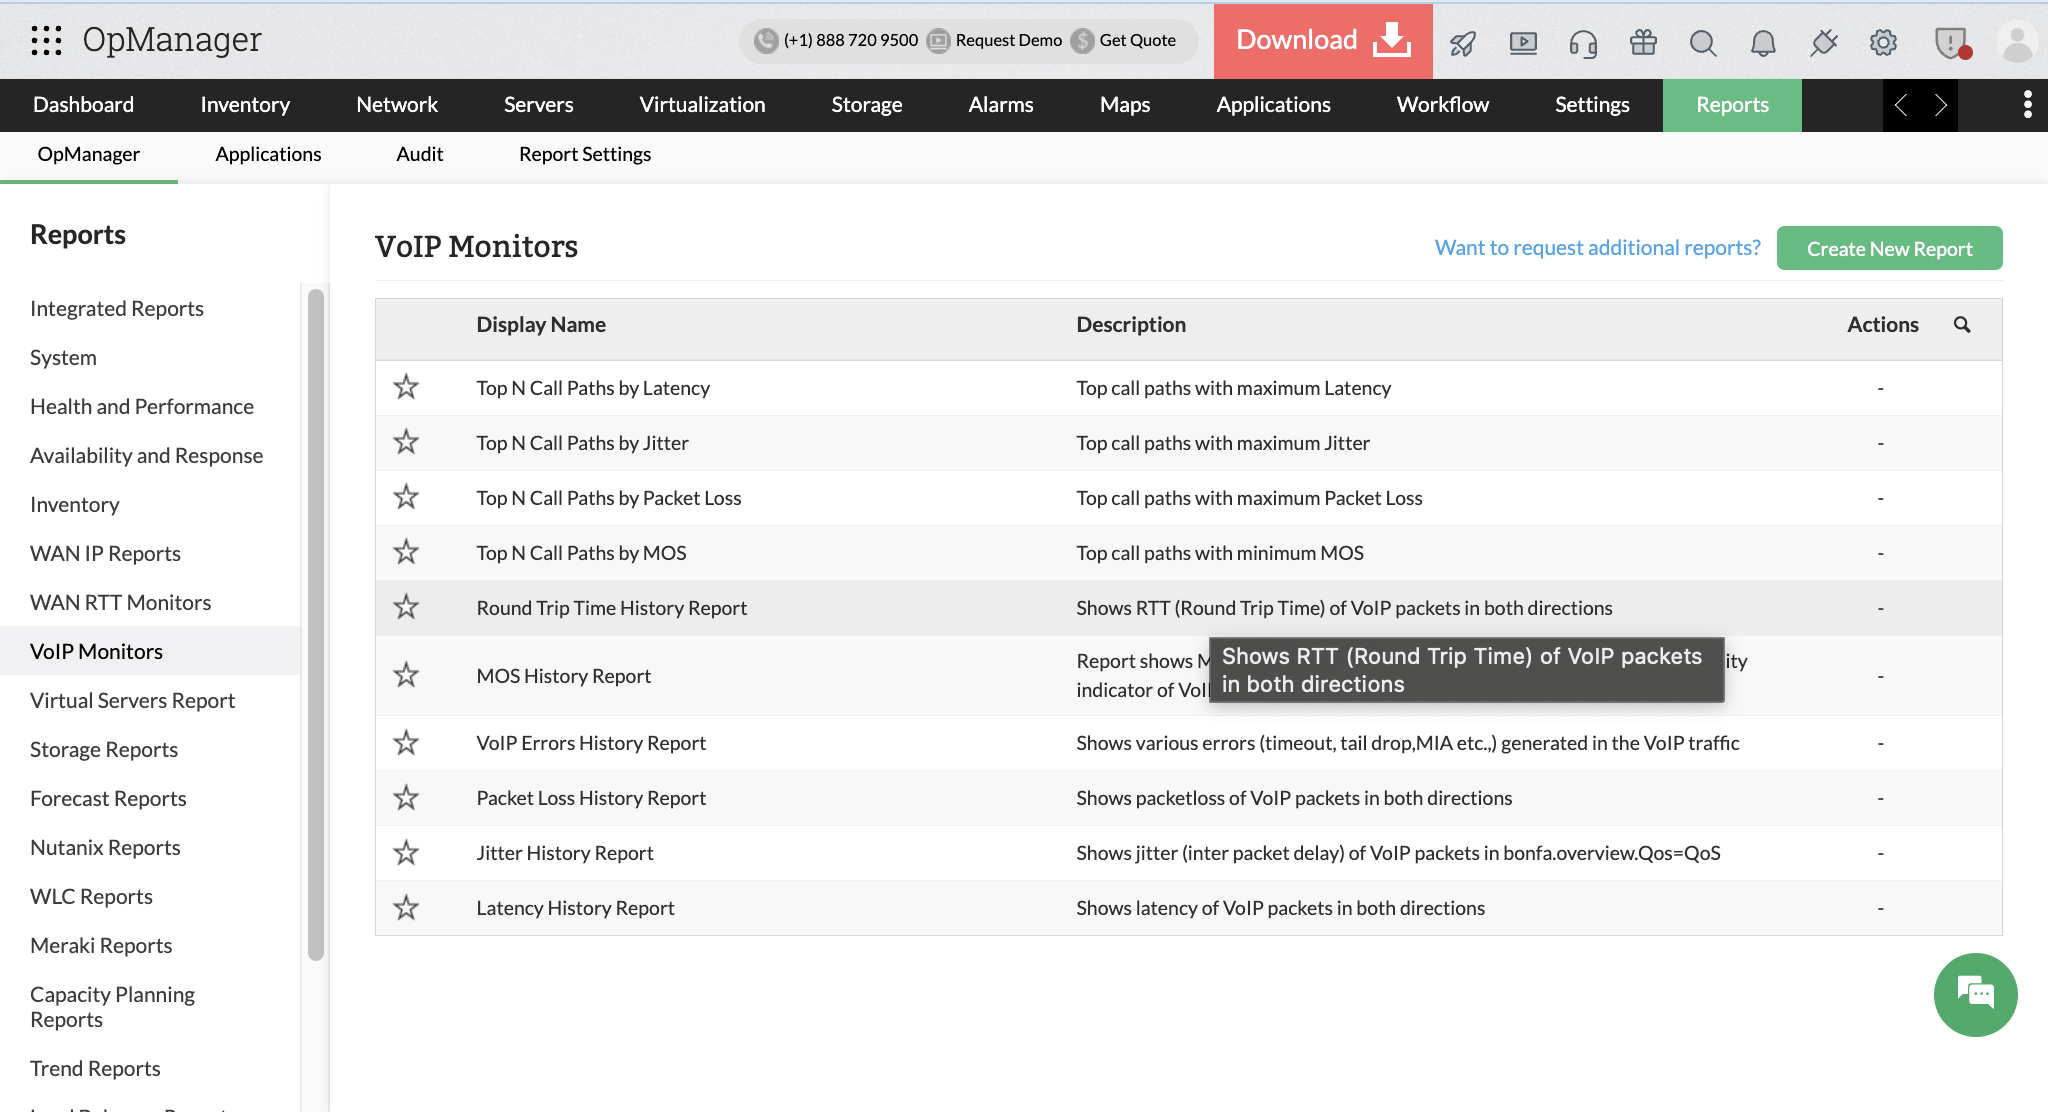Star the Top N Call Paths by Latency report
Screen dimensions: 2048x1112
(406, 387)
